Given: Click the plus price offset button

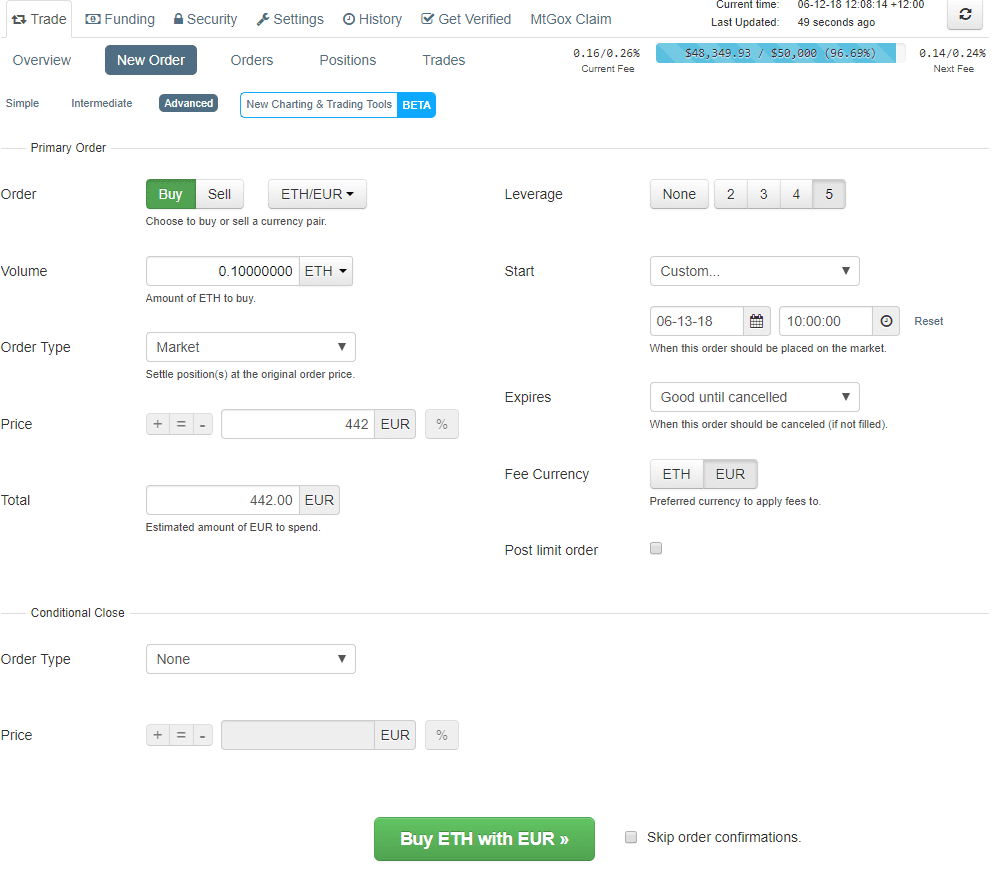Looking at the screenshot, I should [x=158, y=424].
